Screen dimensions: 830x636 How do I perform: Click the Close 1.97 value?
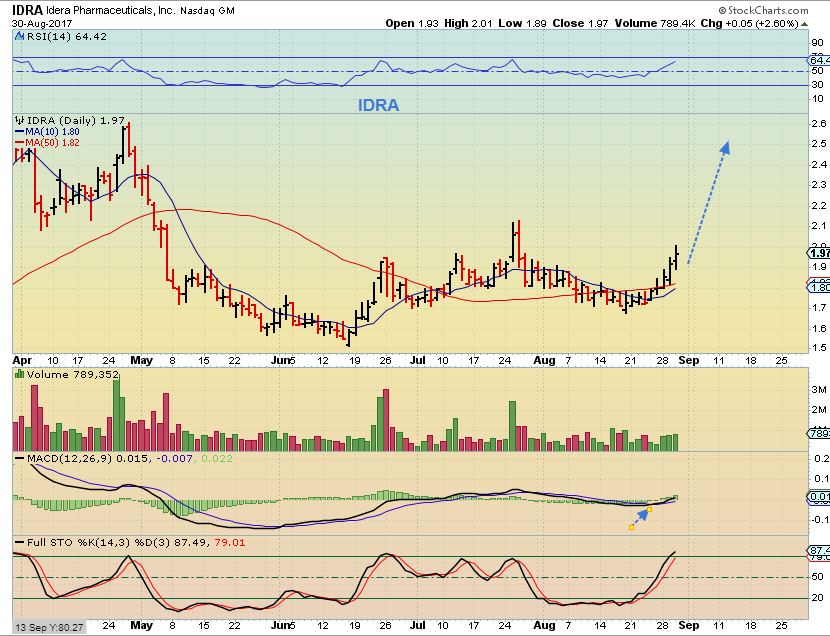[x=580, y=23]
